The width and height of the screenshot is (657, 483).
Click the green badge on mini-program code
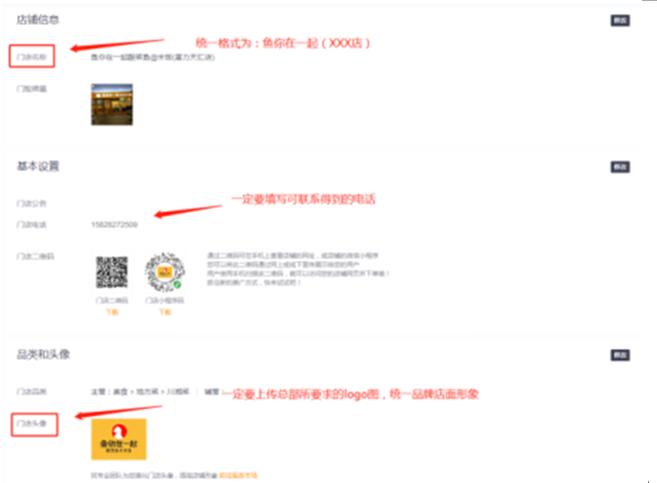click(177, 284)
